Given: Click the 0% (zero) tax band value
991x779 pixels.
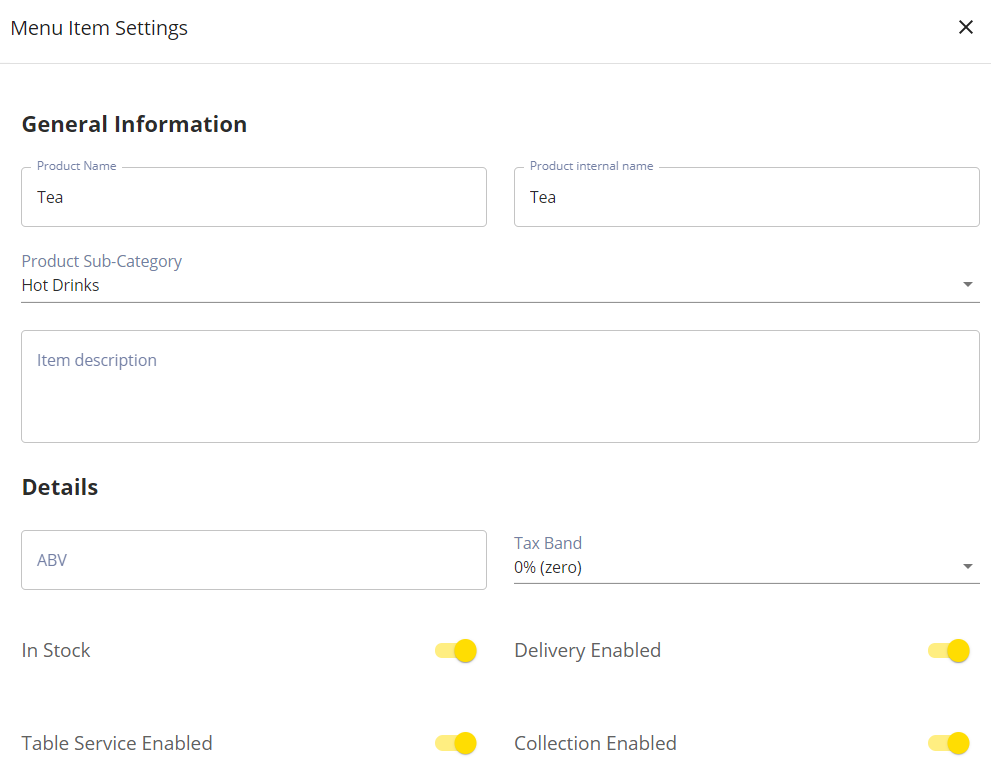Looking at the screenshot, I should pyautogui.click(x=548, y=567).
